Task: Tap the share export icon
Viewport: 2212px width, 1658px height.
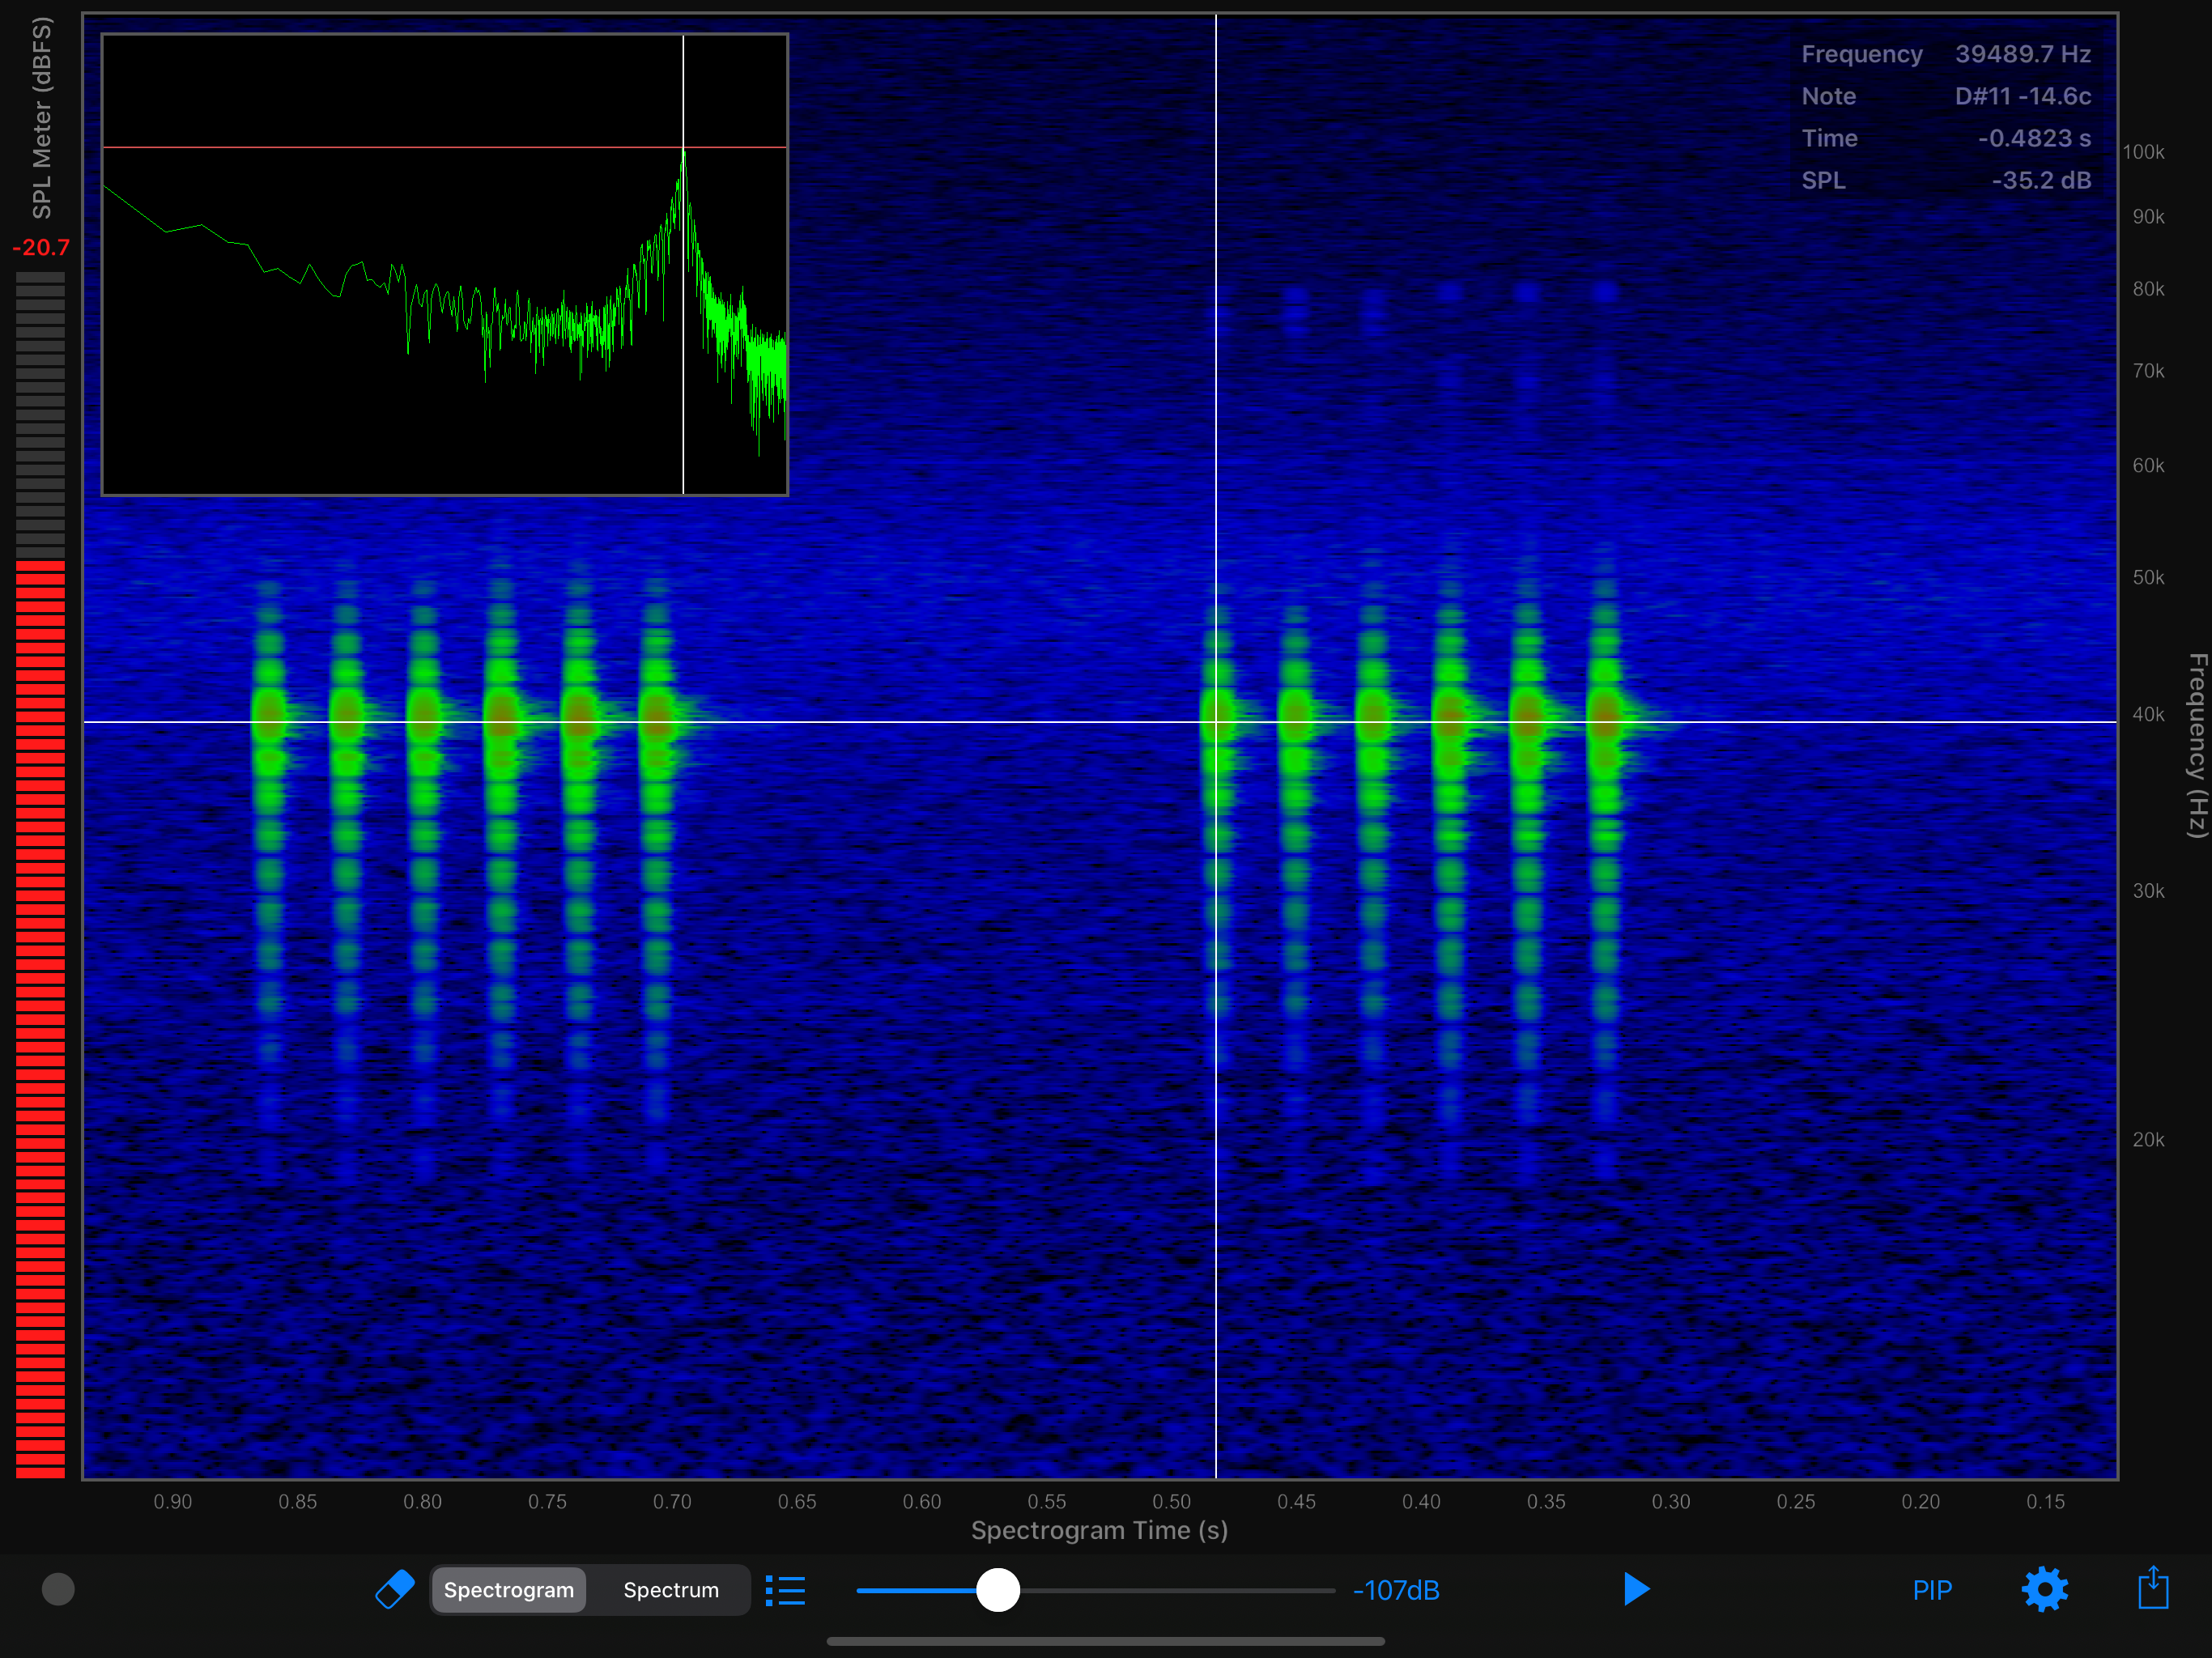Action: [x=2152, y=1588]
